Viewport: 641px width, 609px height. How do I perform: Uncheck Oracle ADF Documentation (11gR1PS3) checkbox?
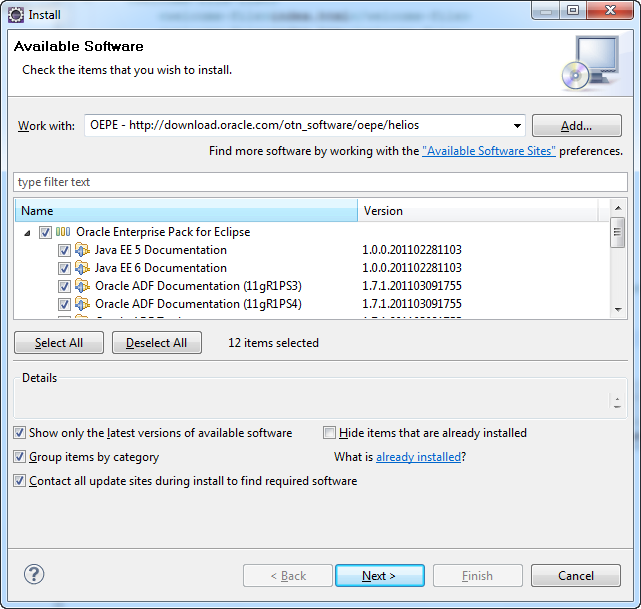coord(64,286)
